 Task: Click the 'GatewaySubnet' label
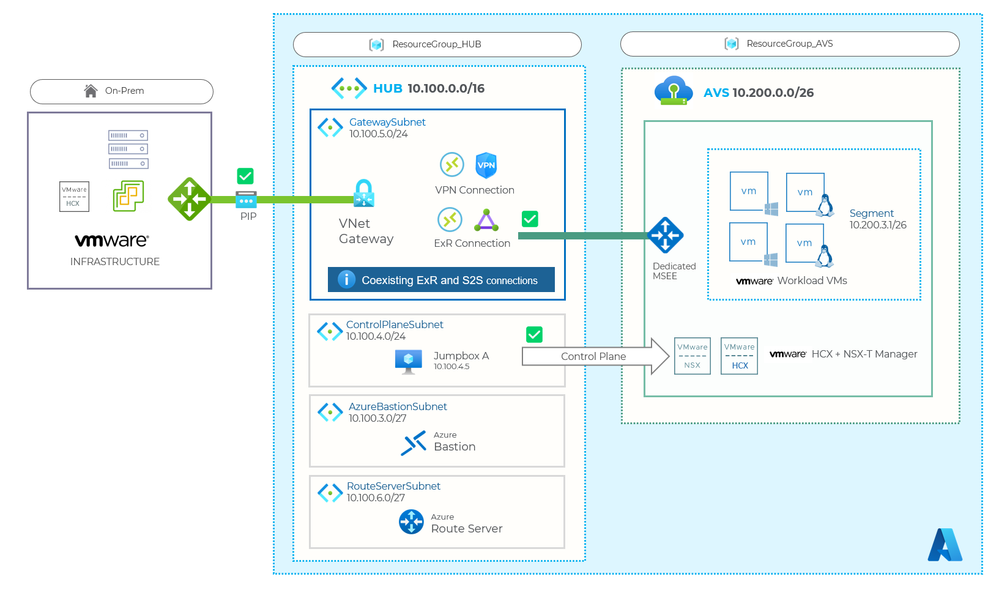pos(387,122)
